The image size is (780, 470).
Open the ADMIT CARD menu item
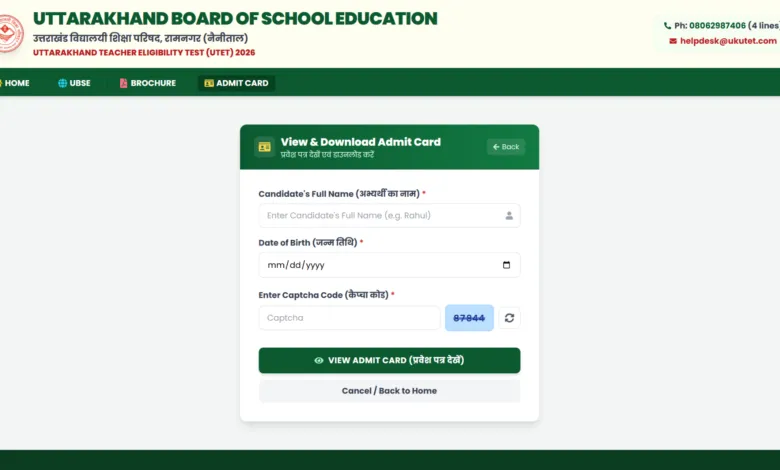click(x=236, y=83)
